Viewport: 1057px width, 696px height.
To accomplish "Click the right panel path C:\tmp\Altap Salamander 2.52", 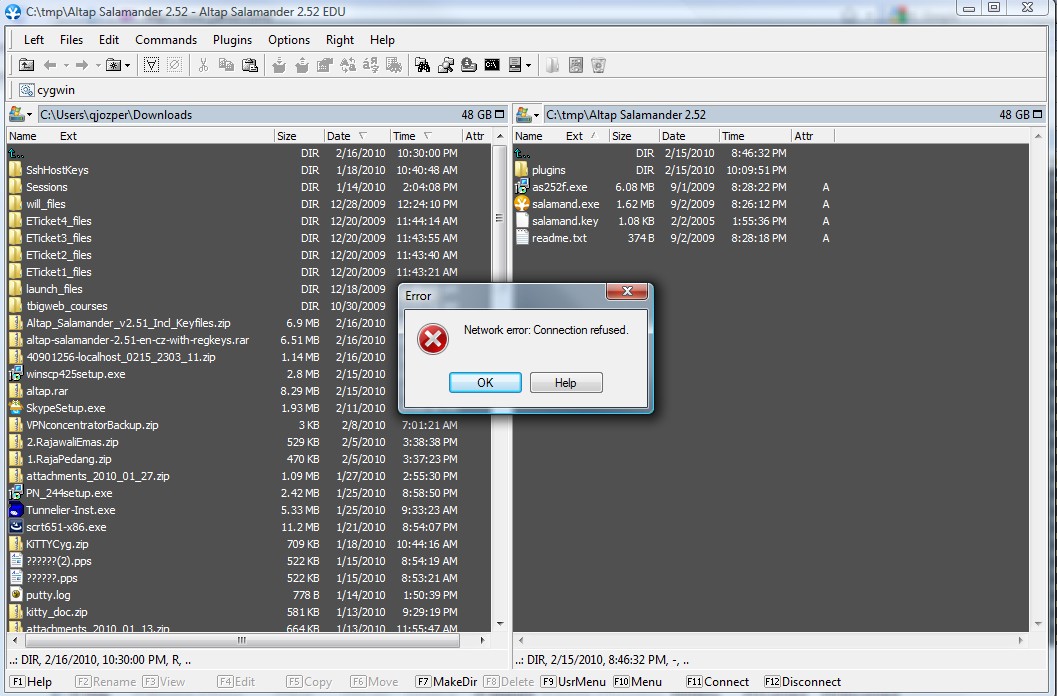I will click(626, 115).
